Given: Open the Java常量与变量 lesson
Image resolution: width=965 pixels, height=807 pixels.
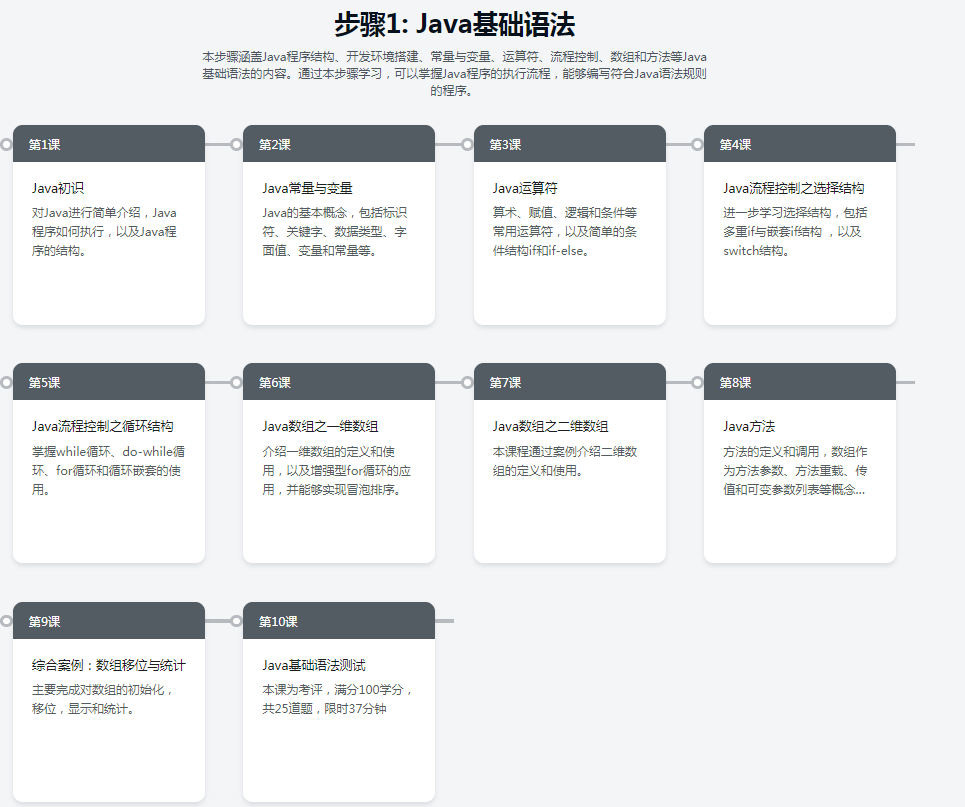Looking at the screenshot, I should point(307,188).
